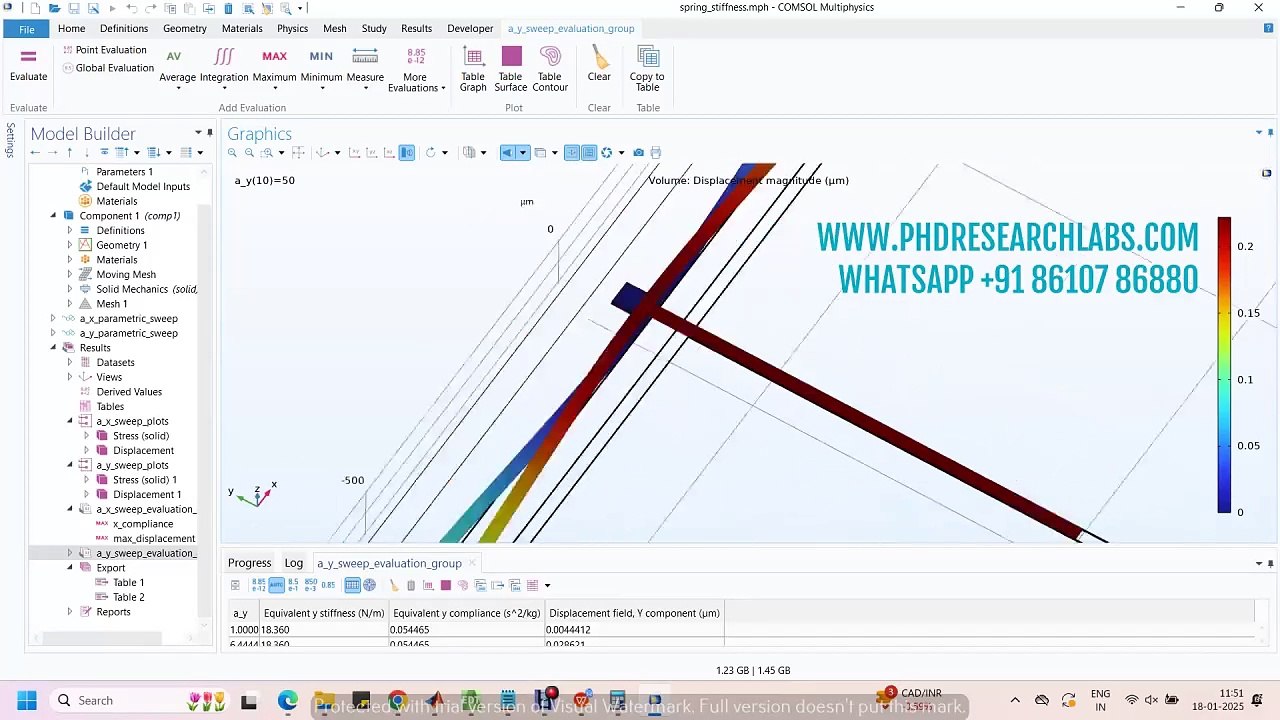
Task: Click the Evaluate ribbon button
Action: 28,65
